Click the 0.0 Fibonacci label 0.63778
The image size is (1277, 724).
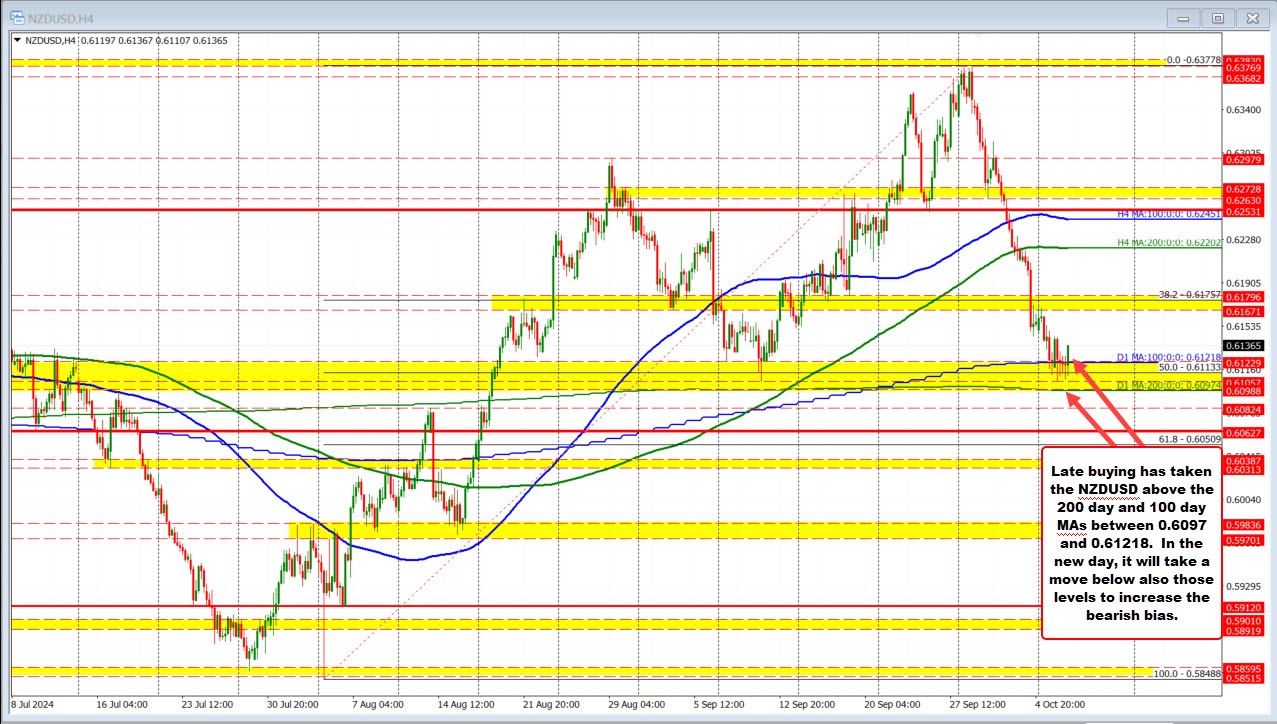(x=1194, y=60)
